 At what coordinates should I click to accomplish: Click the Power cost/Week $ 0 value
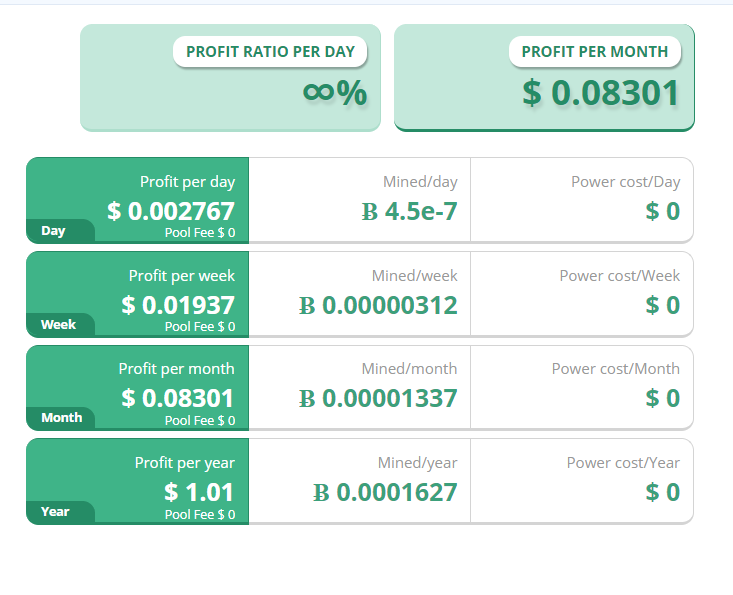coord(662,305)
